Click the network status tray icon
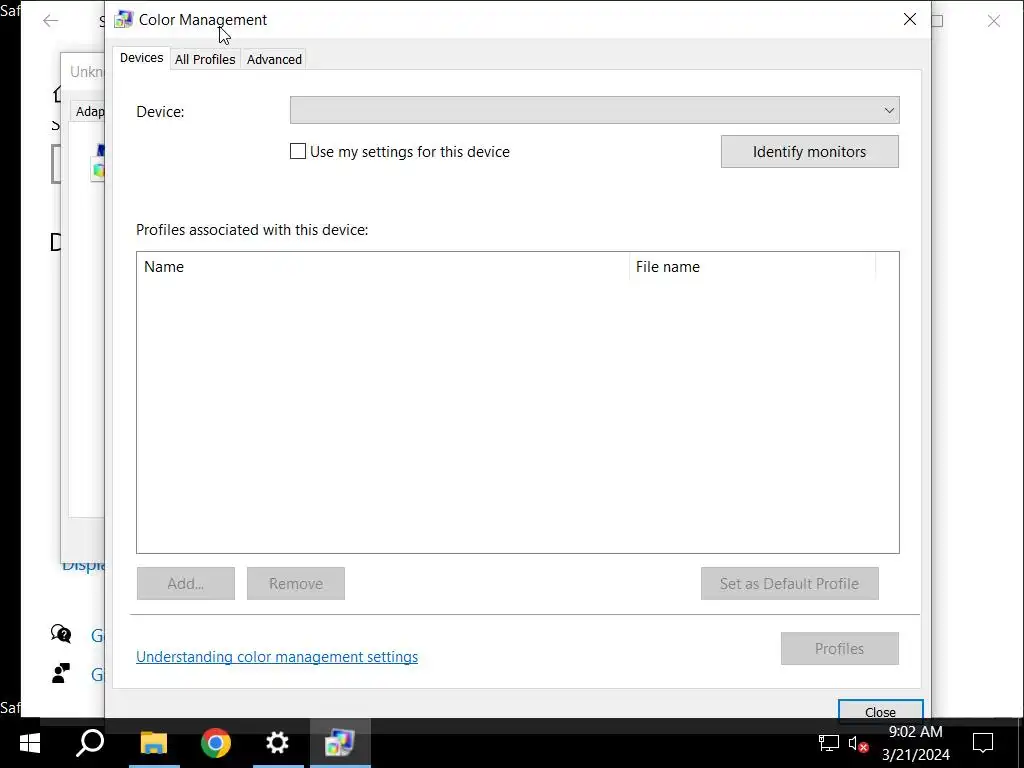The image size is (1024, 768). tap(829, 743)
